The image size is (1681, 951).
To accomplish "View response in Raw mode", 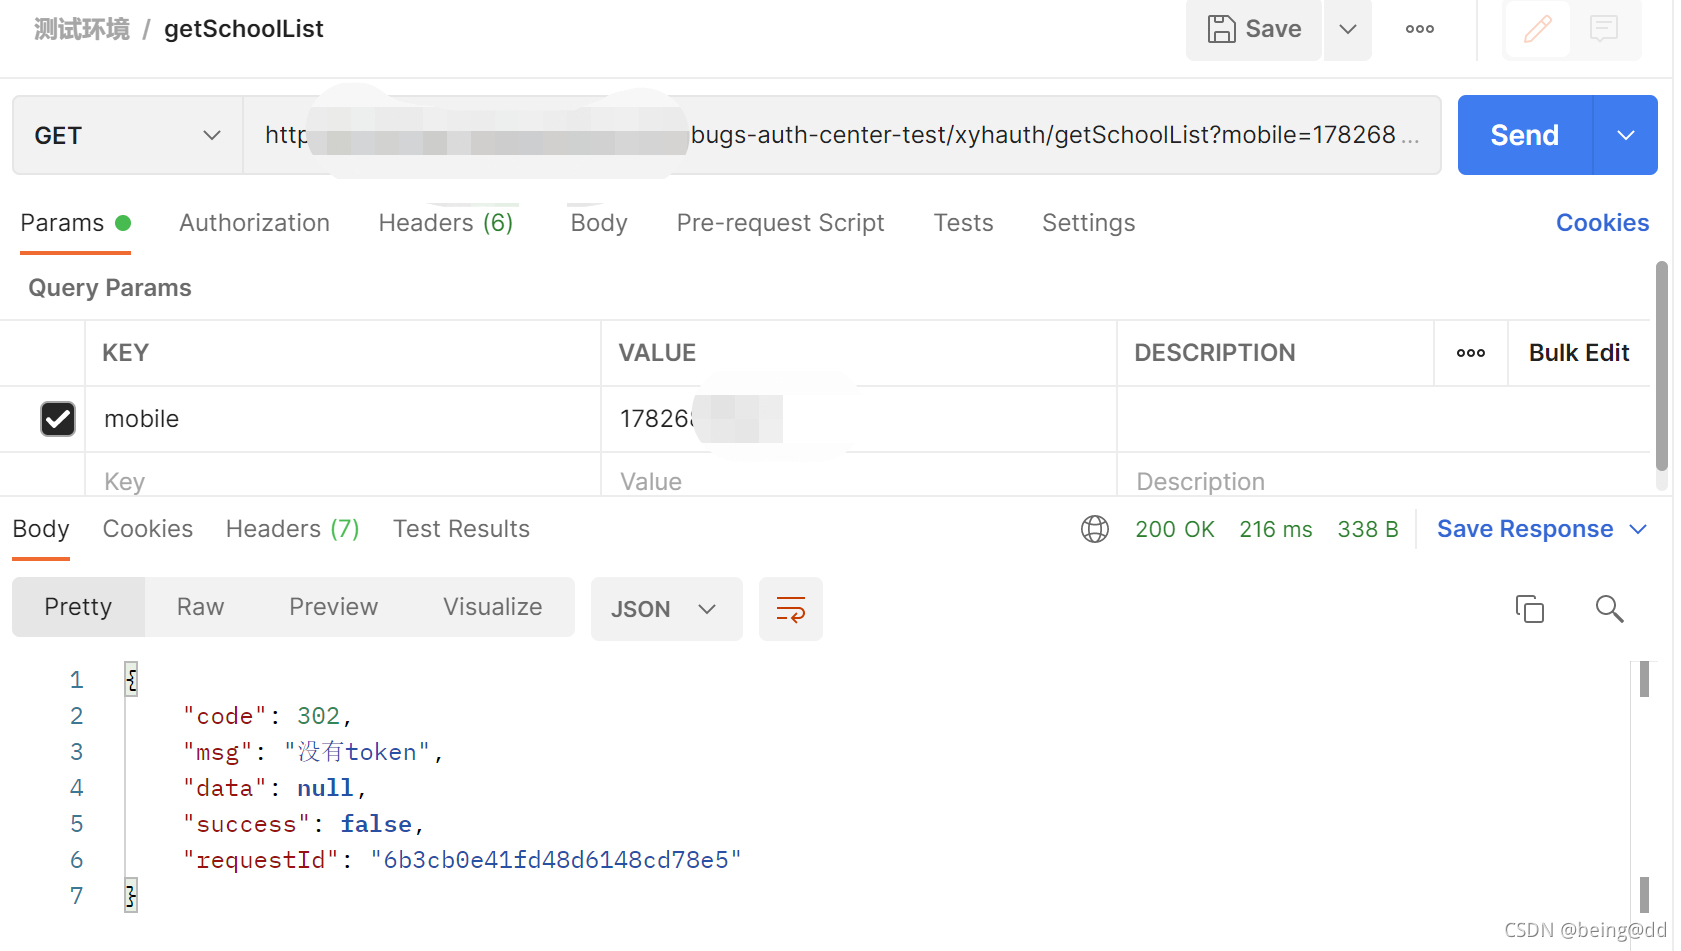I will 199,606.
